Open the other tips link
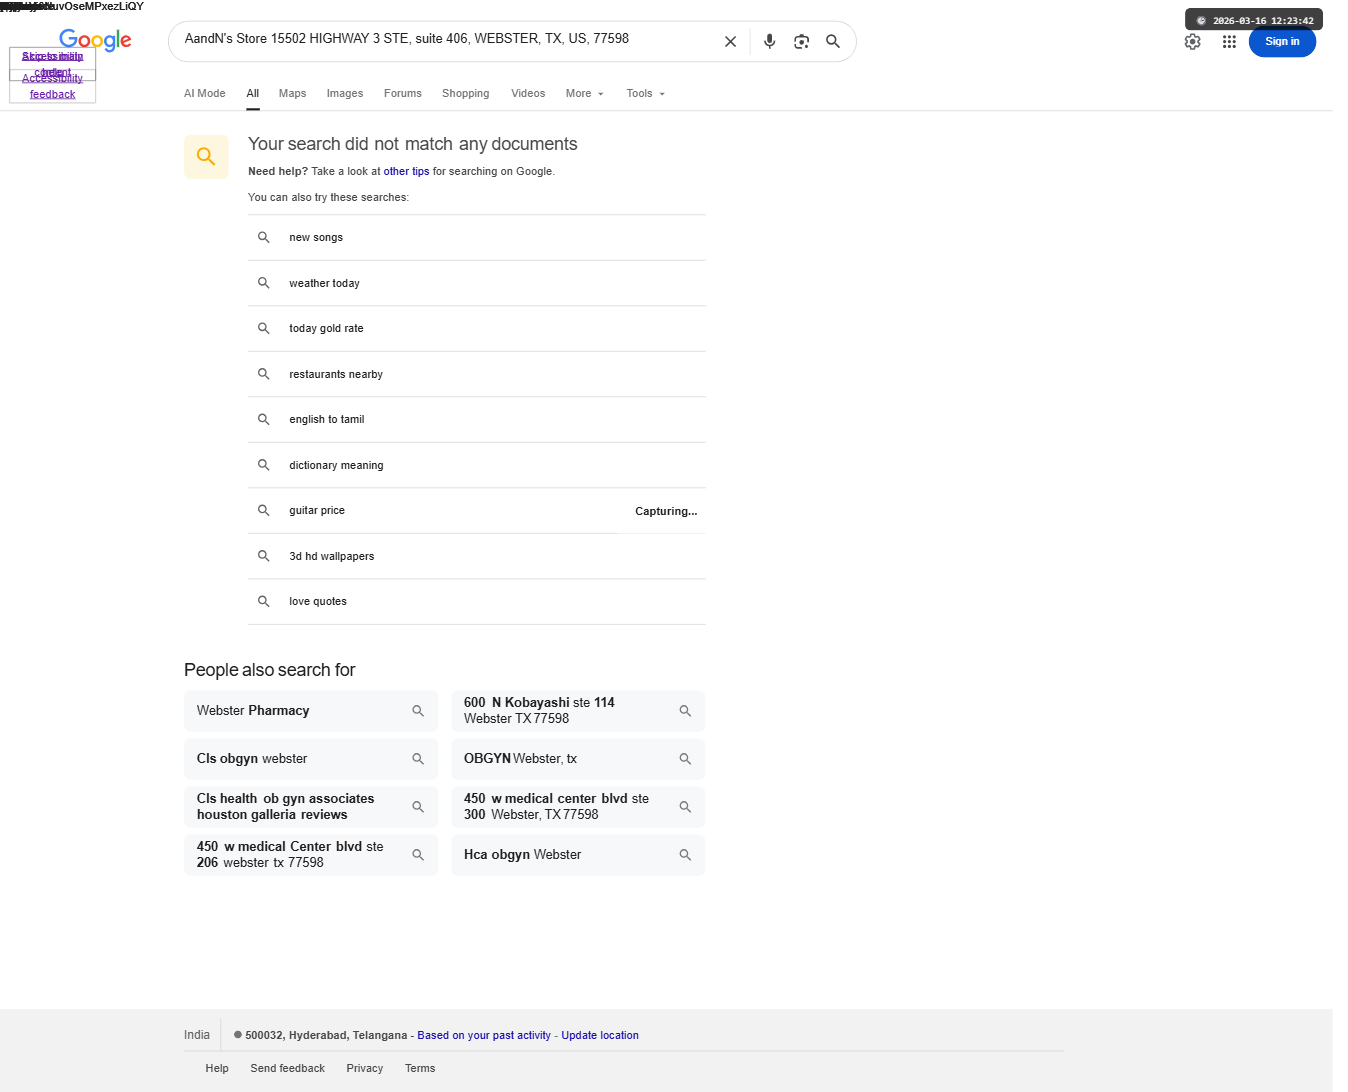Viewport: 1348px width, 1092px height. click(x=406, y=172)
